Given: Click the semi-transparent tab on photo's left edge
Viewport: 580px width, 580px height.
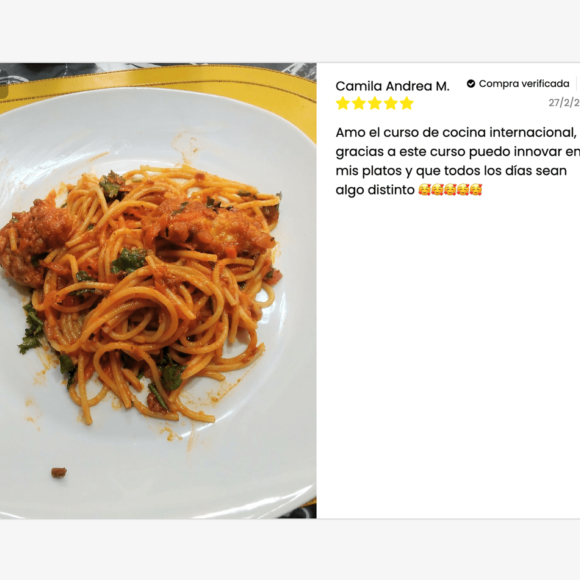Looking at the screenshot, I should tap(4, 92).
